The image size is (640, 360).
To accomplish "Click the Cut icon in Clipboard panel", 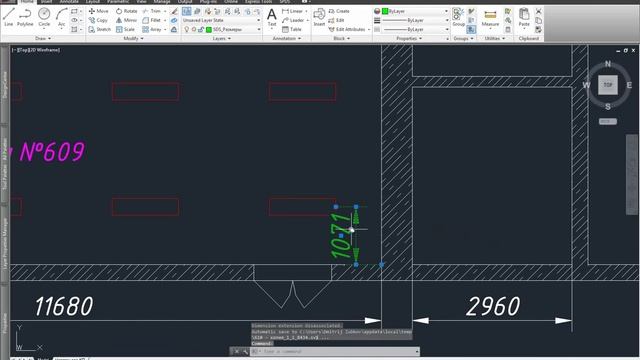I will [x=539, y=11].
